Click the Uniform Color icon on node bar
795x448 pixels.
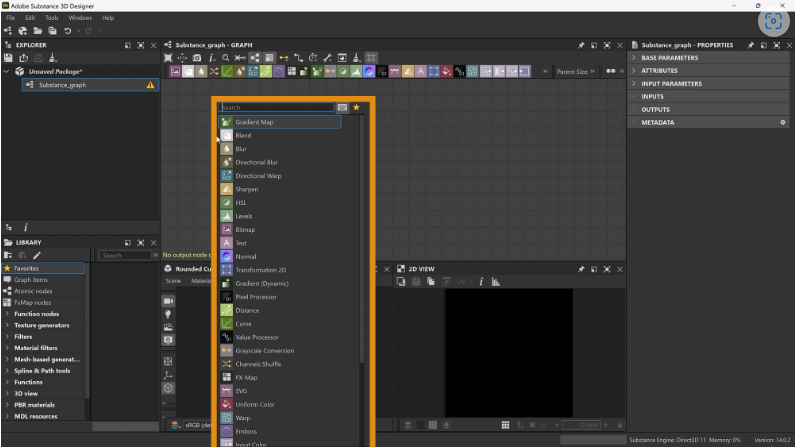447,71
